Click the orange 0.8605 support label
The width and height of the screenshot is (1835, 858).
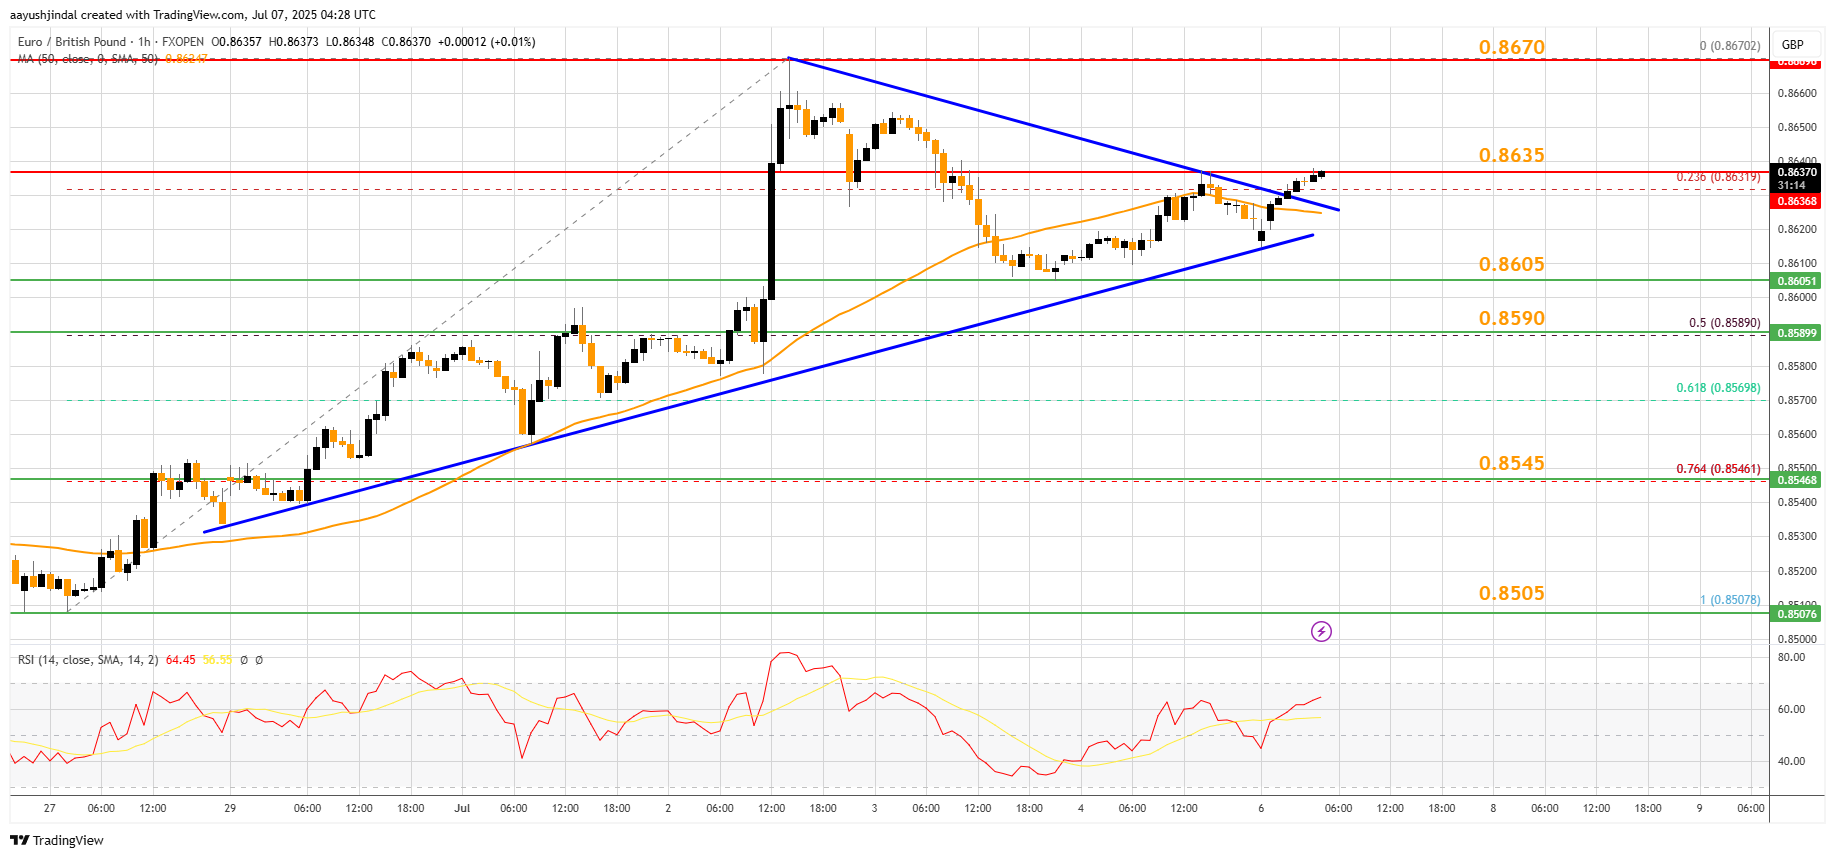[1512, 264]
